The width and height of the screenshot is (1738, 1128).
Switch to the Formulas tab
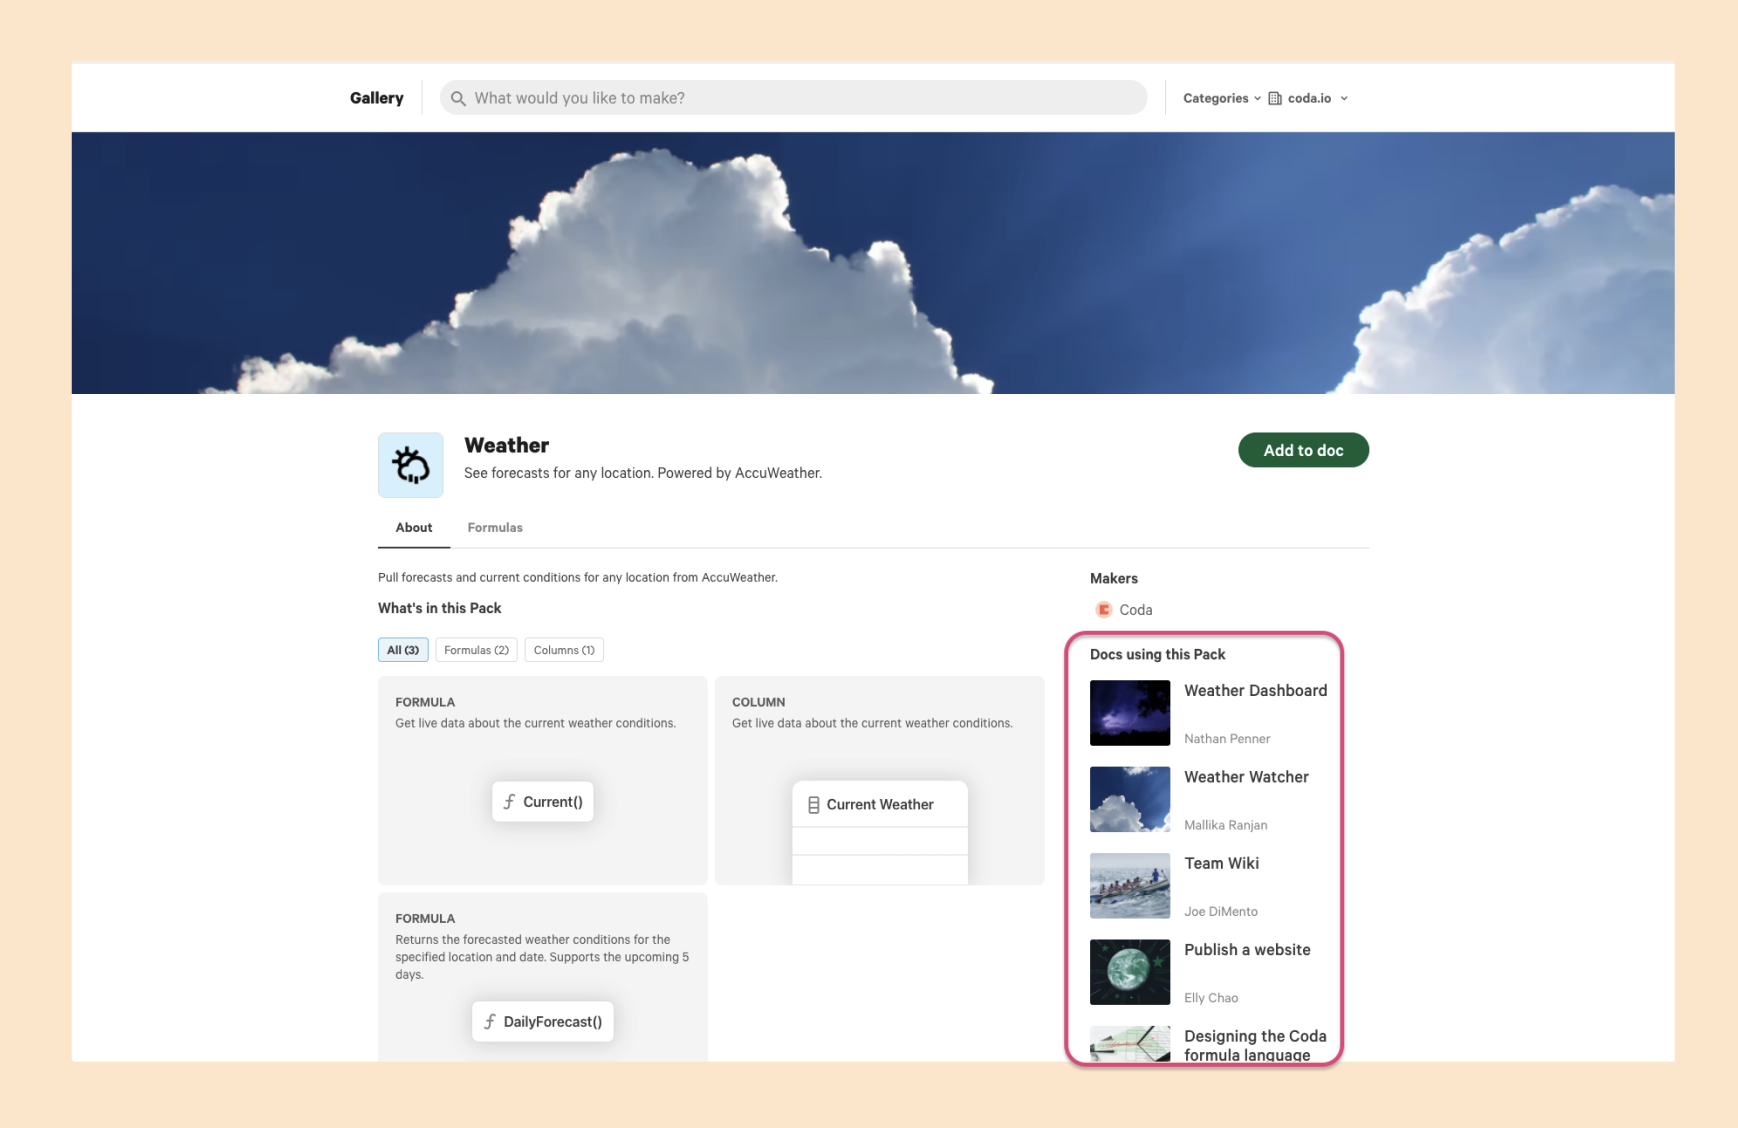click(495, 527)
